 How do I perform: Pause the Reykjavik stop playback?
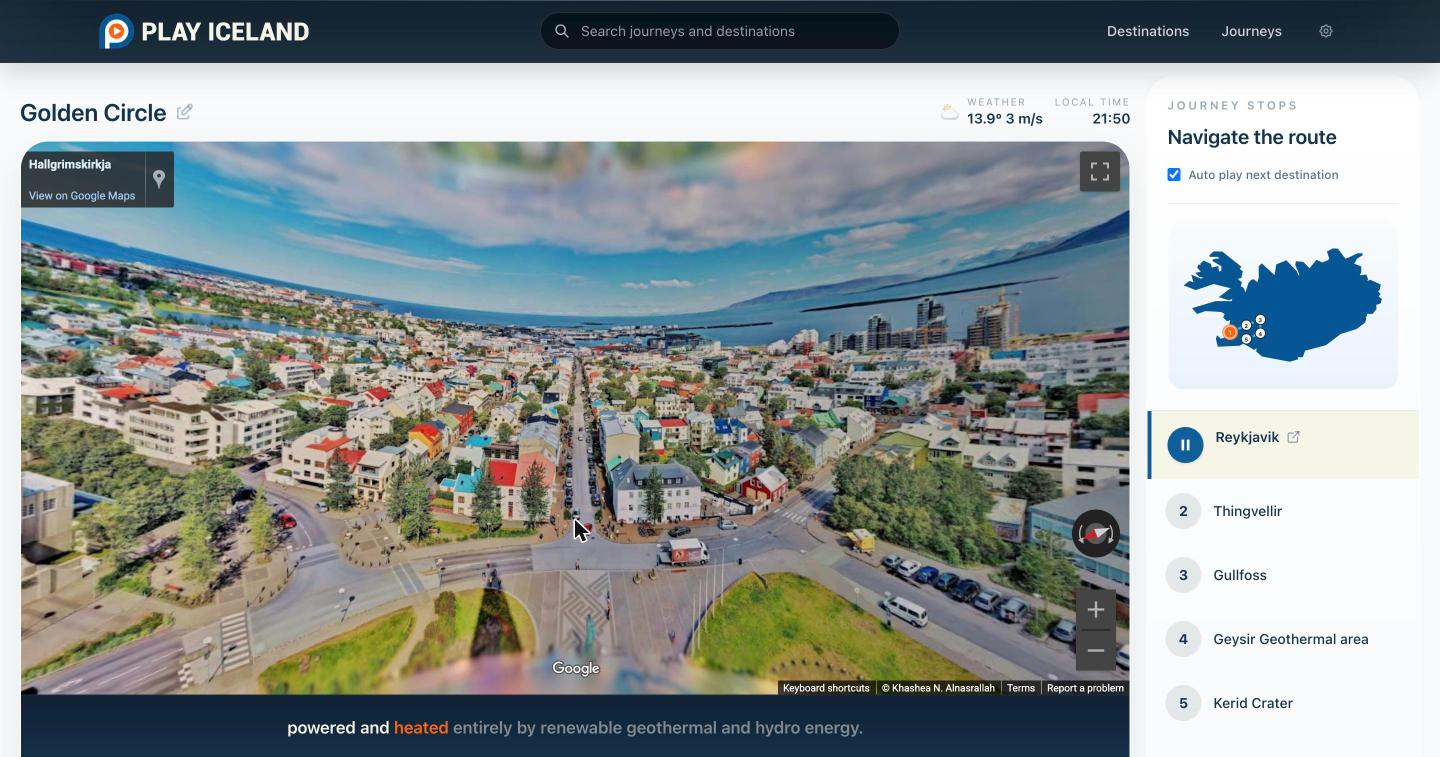[1185, 445]
